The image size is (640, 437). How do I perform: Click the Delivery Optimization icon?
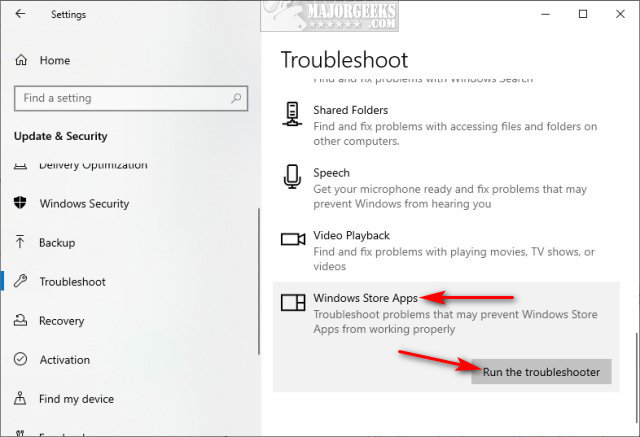[20, 166]
